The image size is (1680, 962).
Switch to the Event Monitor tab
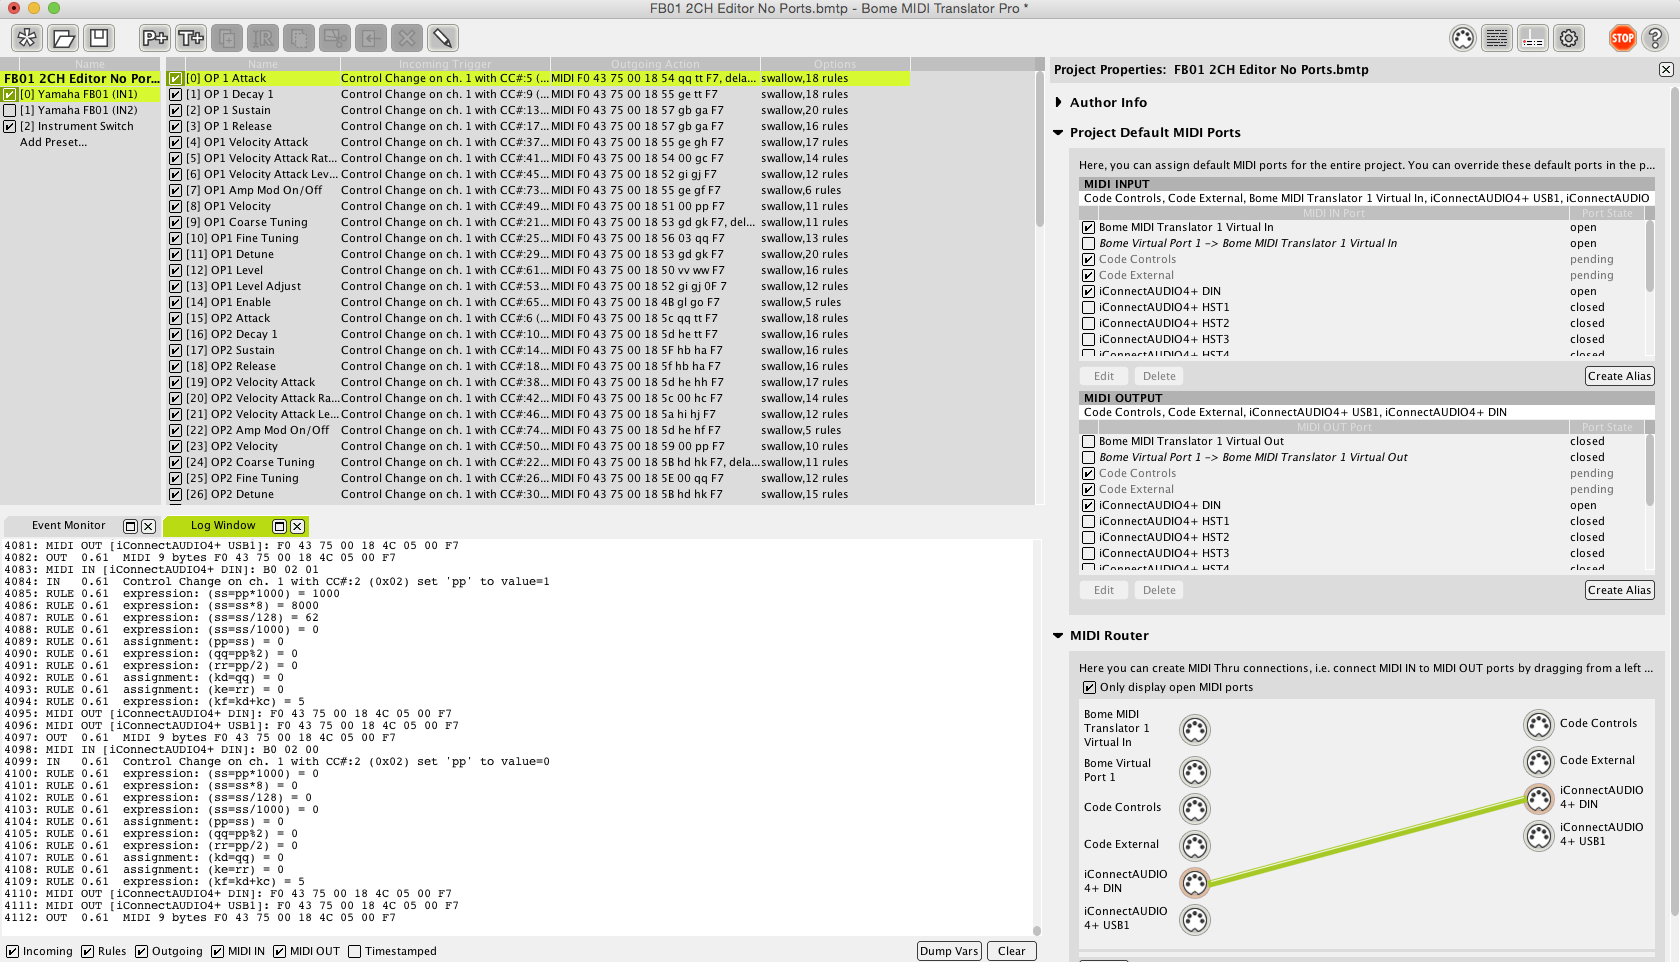tap(68, 526)
